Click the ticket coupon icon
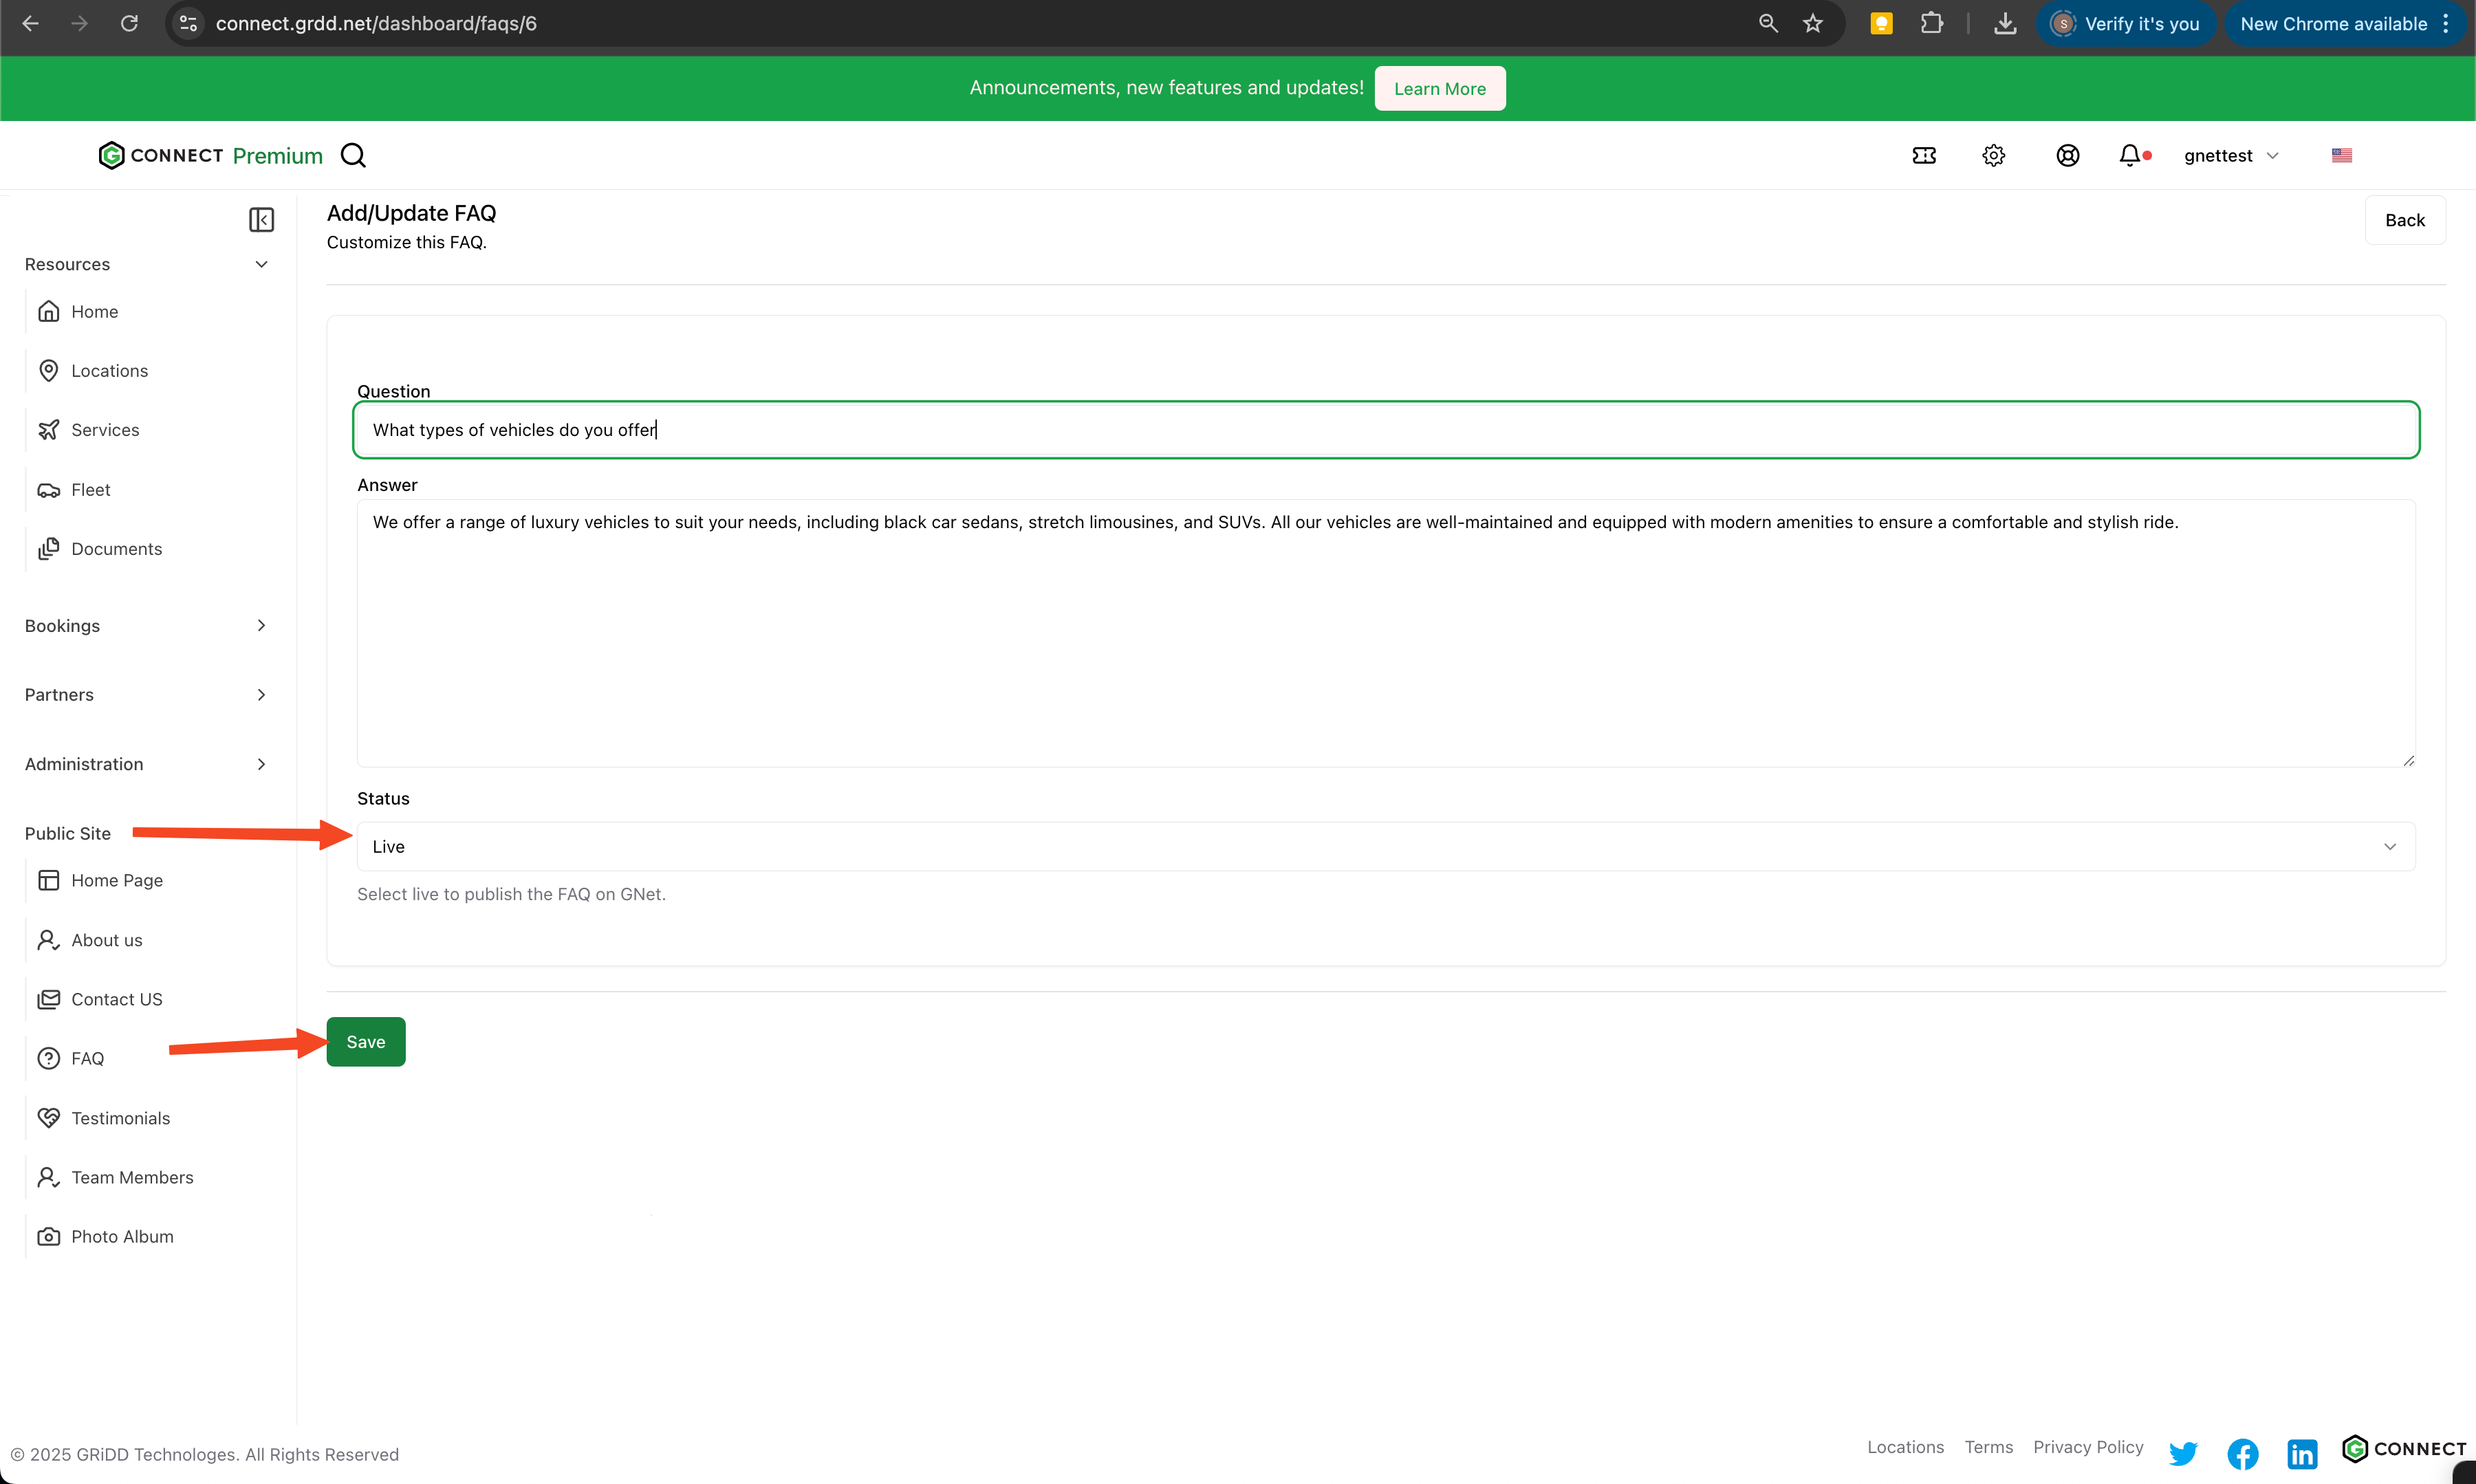The height and width of the screenshot is (1484, 2476). 1923,155
